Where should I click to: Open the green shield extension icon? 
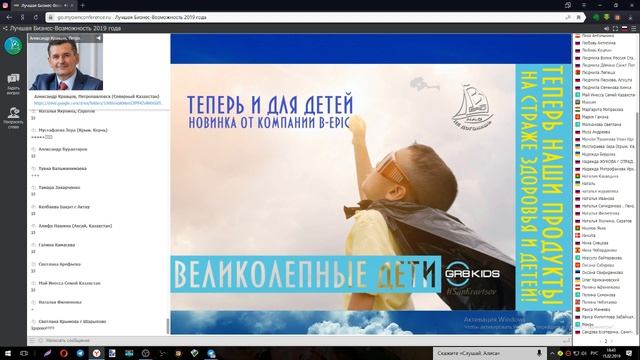coord(596,18)
